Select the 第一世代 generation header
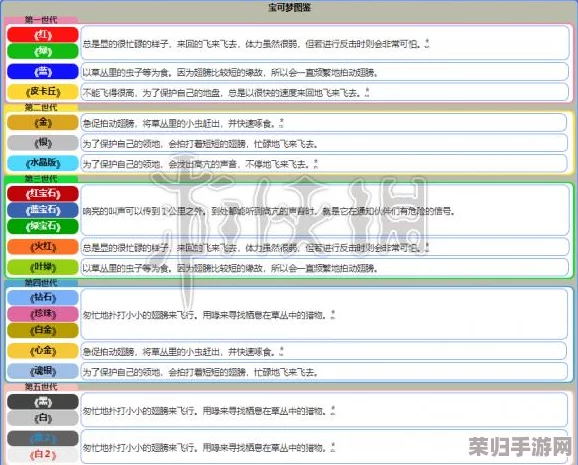Image resolution: width=578 pixels, height=465 pixels. coord(41,20)
